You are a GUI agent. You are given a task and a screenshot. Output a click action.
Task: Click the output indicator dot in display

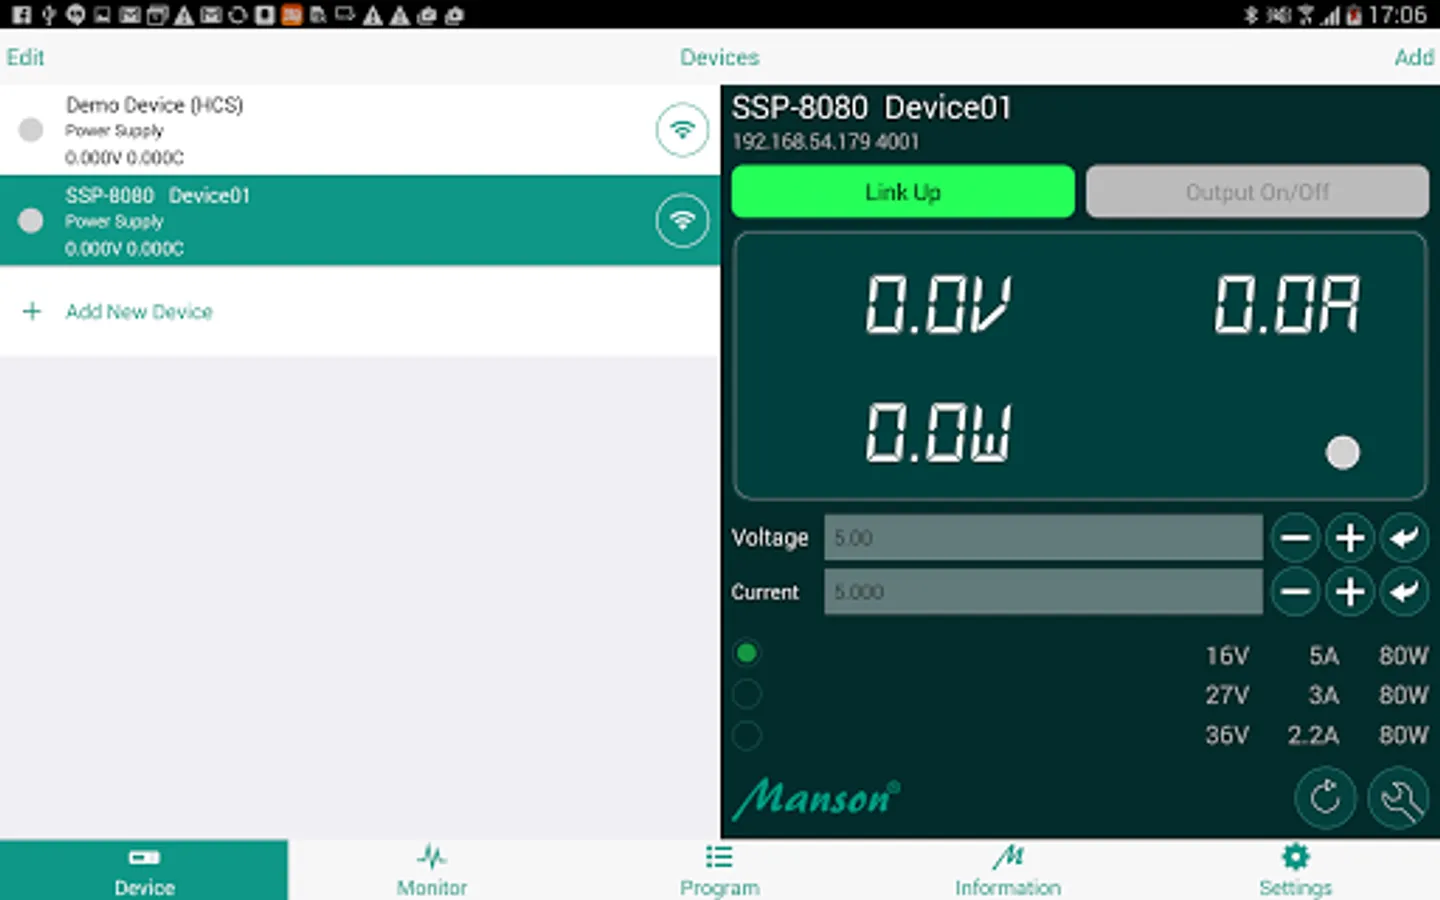point(1342,453)
